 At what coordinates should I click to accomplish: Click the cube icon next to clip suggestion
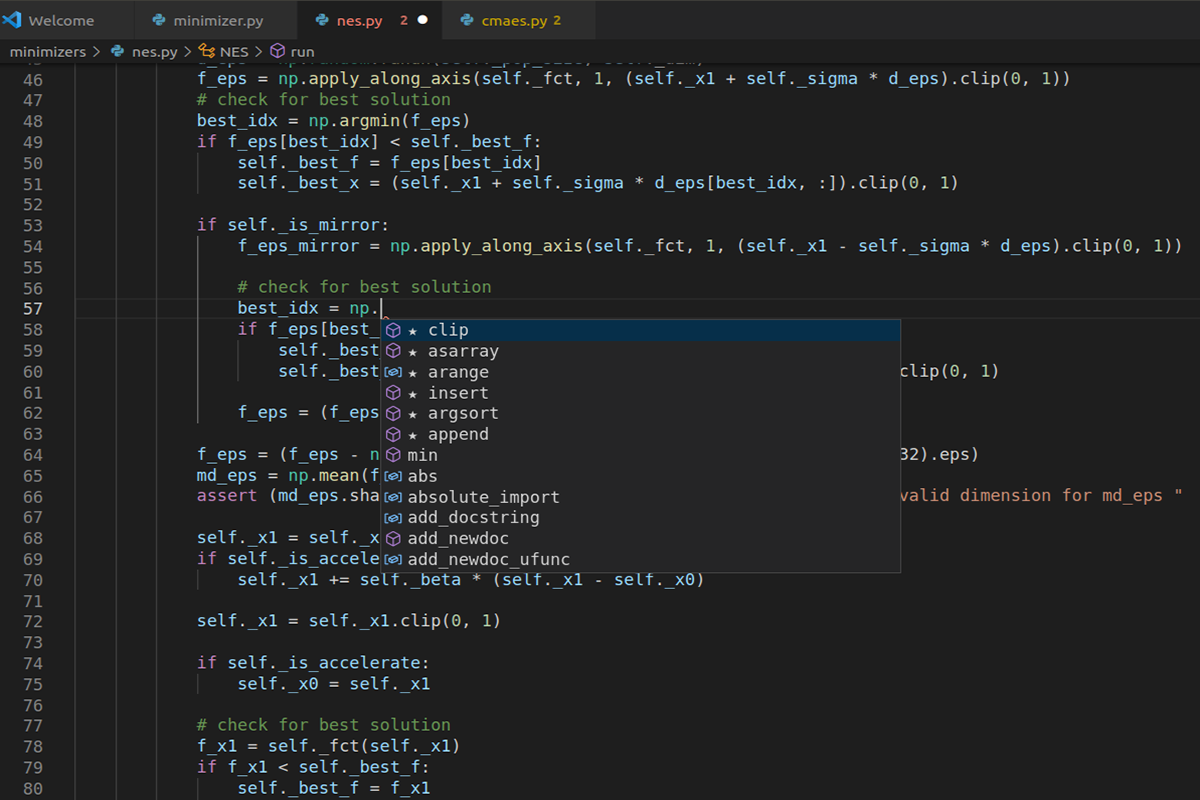pyautogui.click(x=394, y=330)
